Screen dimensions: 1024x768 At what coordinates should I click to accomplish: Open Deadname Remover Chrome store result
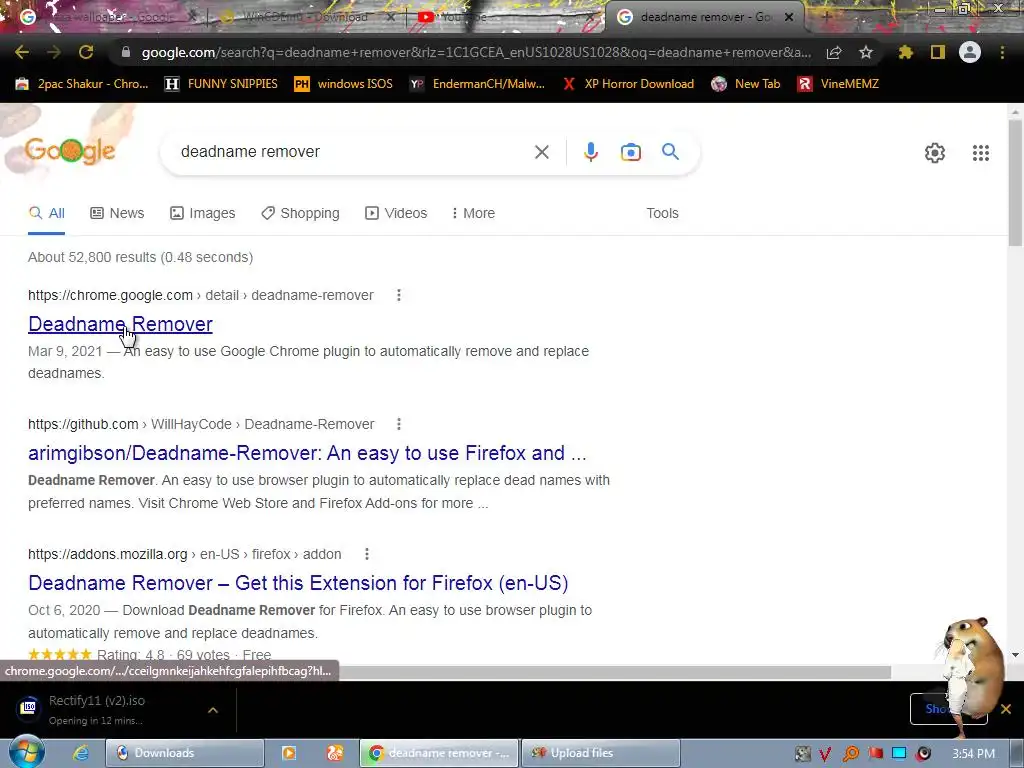pos(120,324)
